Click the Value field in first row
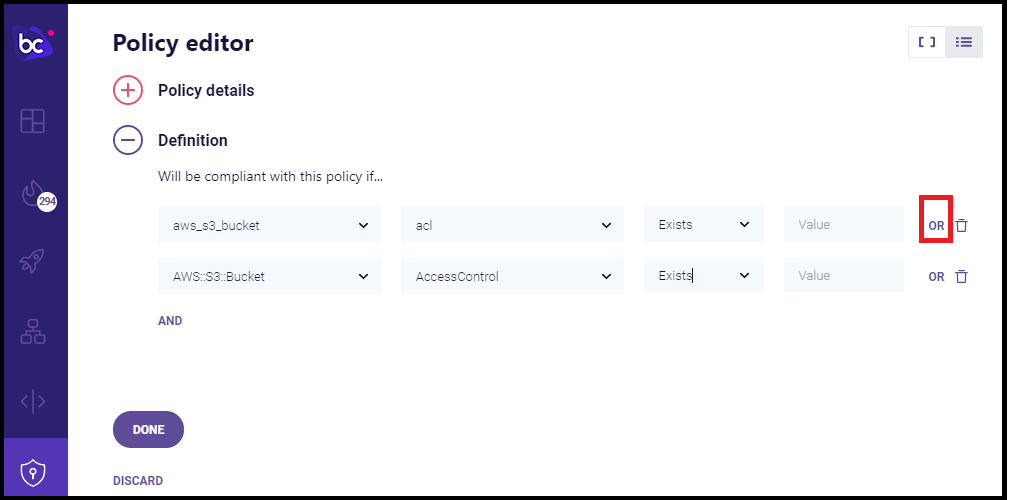The height and width of the screenshot is (500, 1009). 843,225
